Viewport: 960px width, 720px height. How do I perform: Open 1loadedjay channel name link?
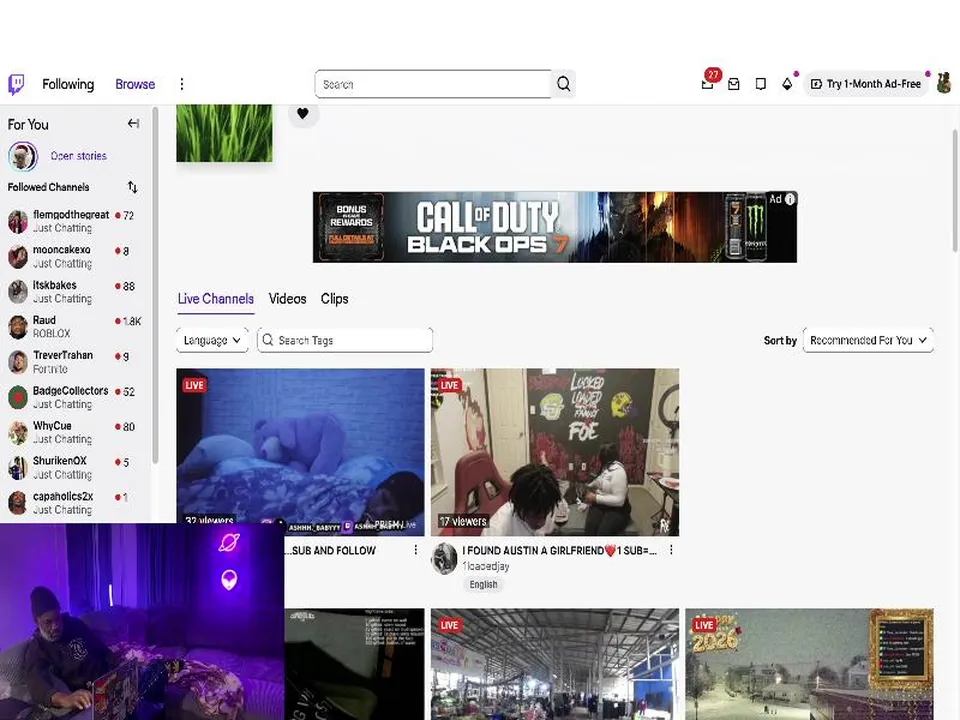click(x=486, y=566)
